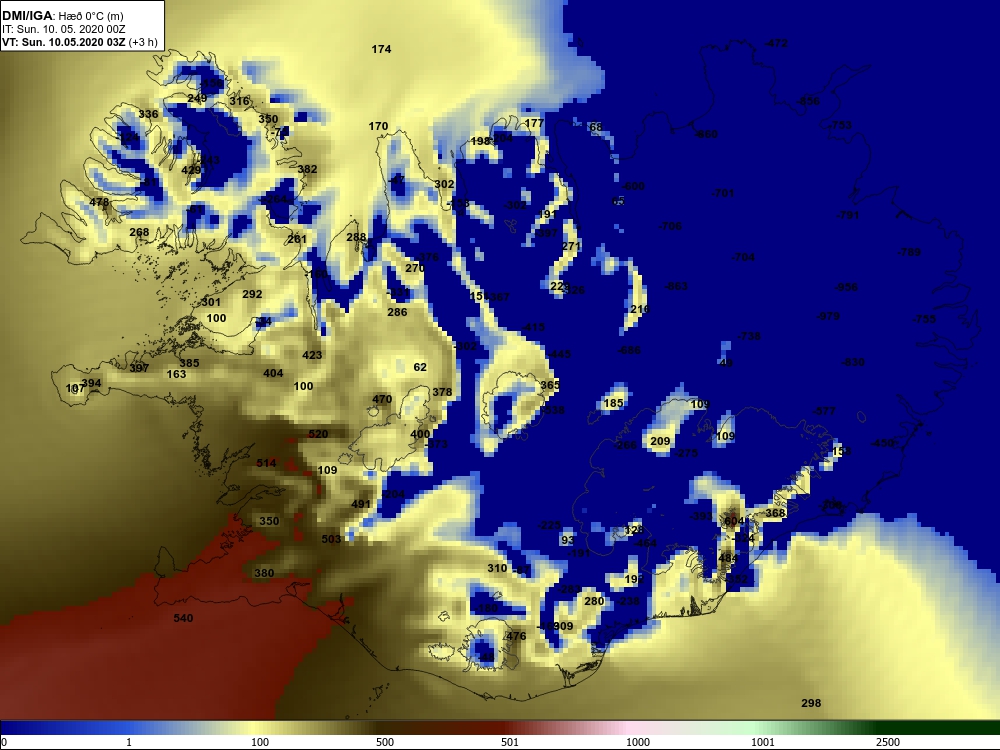Click the map value 365

pyautogui.click(x=550, y=385)
